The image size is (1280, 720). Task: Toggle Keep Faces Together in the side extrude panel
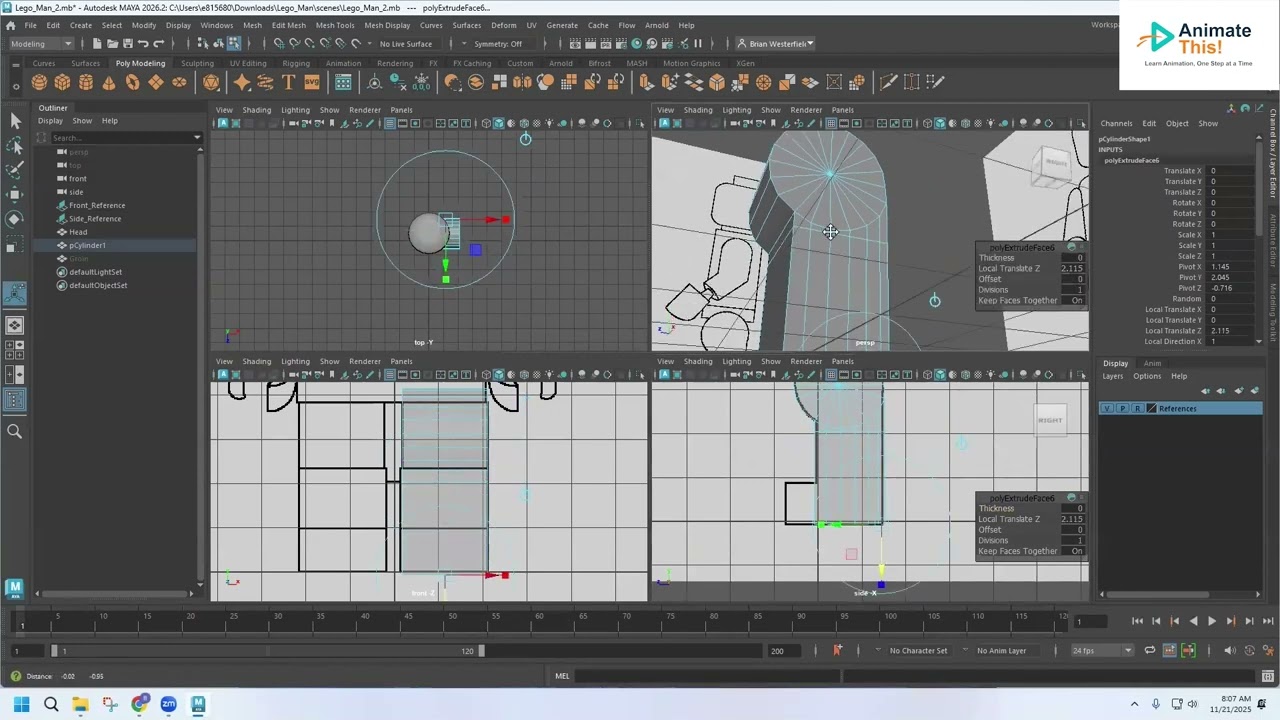(x=1076, y=551)
